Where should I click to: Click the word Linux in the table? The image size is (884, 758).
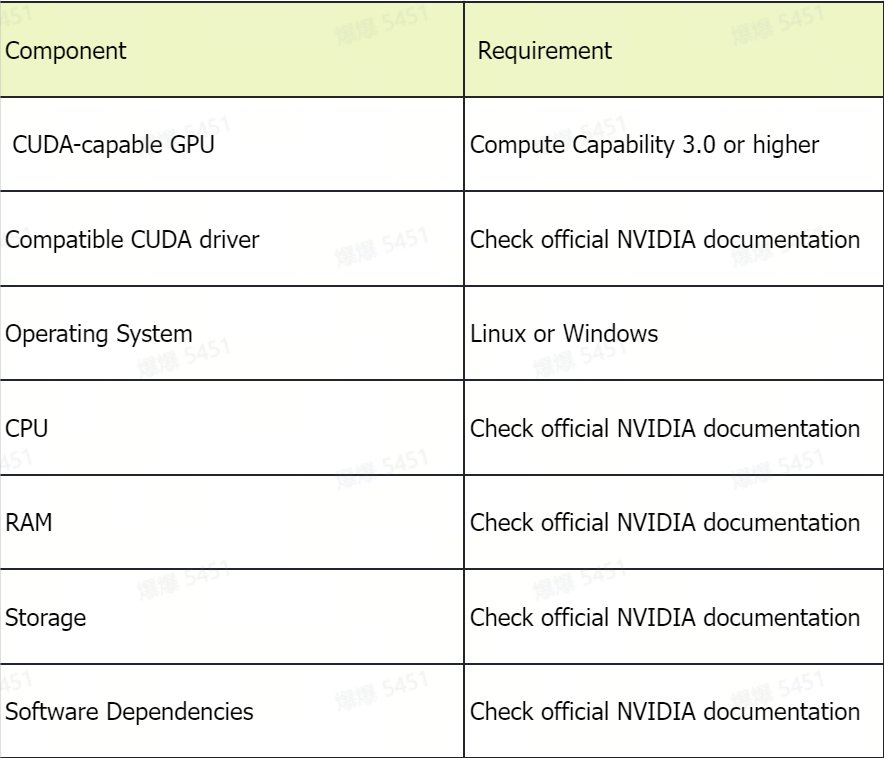click(x=499, y=334)
